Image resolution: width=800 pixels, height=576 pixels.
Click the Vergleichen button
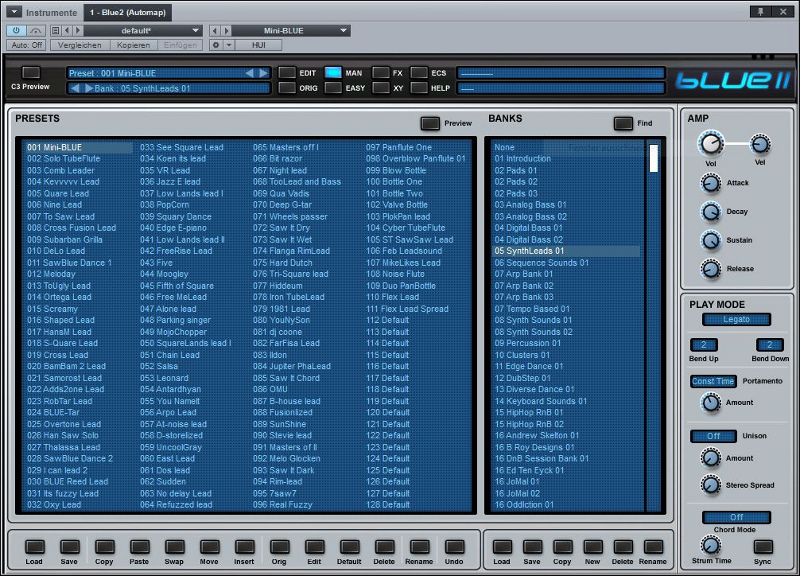tap(79, 45)
